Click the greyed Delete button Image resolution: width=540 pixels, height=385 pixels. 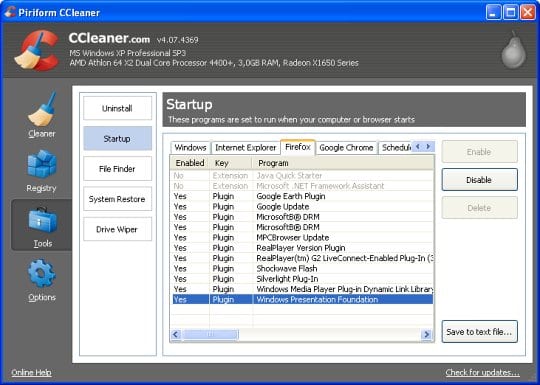coord(479,208)
